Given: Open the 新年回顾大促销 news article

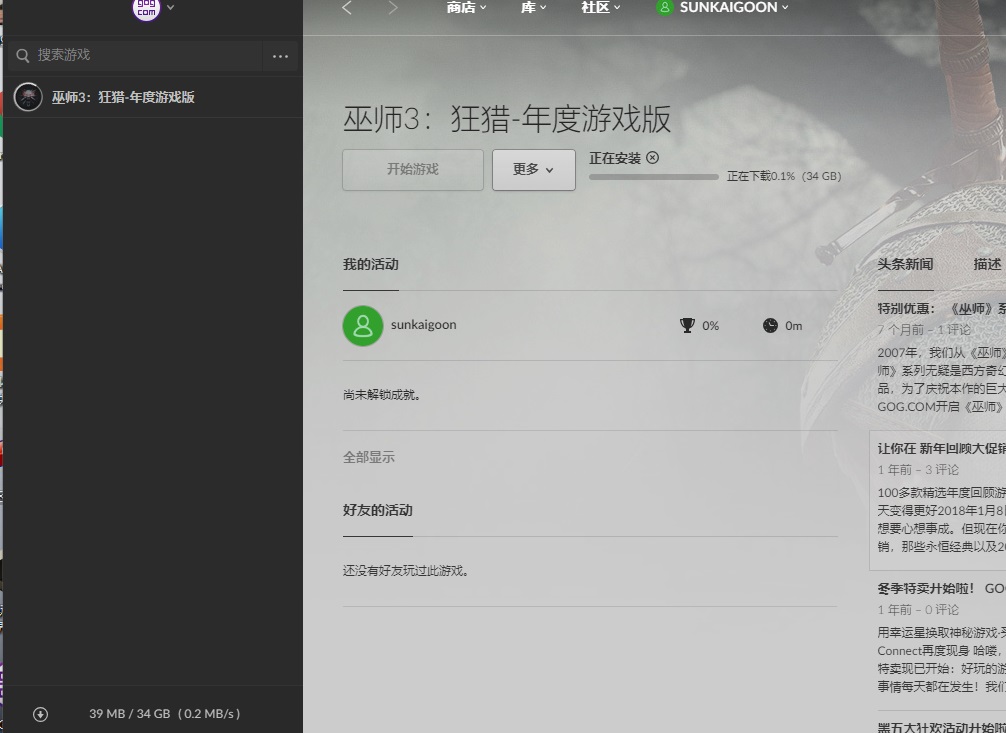Looking at the screenshot, I should point(941,449).
